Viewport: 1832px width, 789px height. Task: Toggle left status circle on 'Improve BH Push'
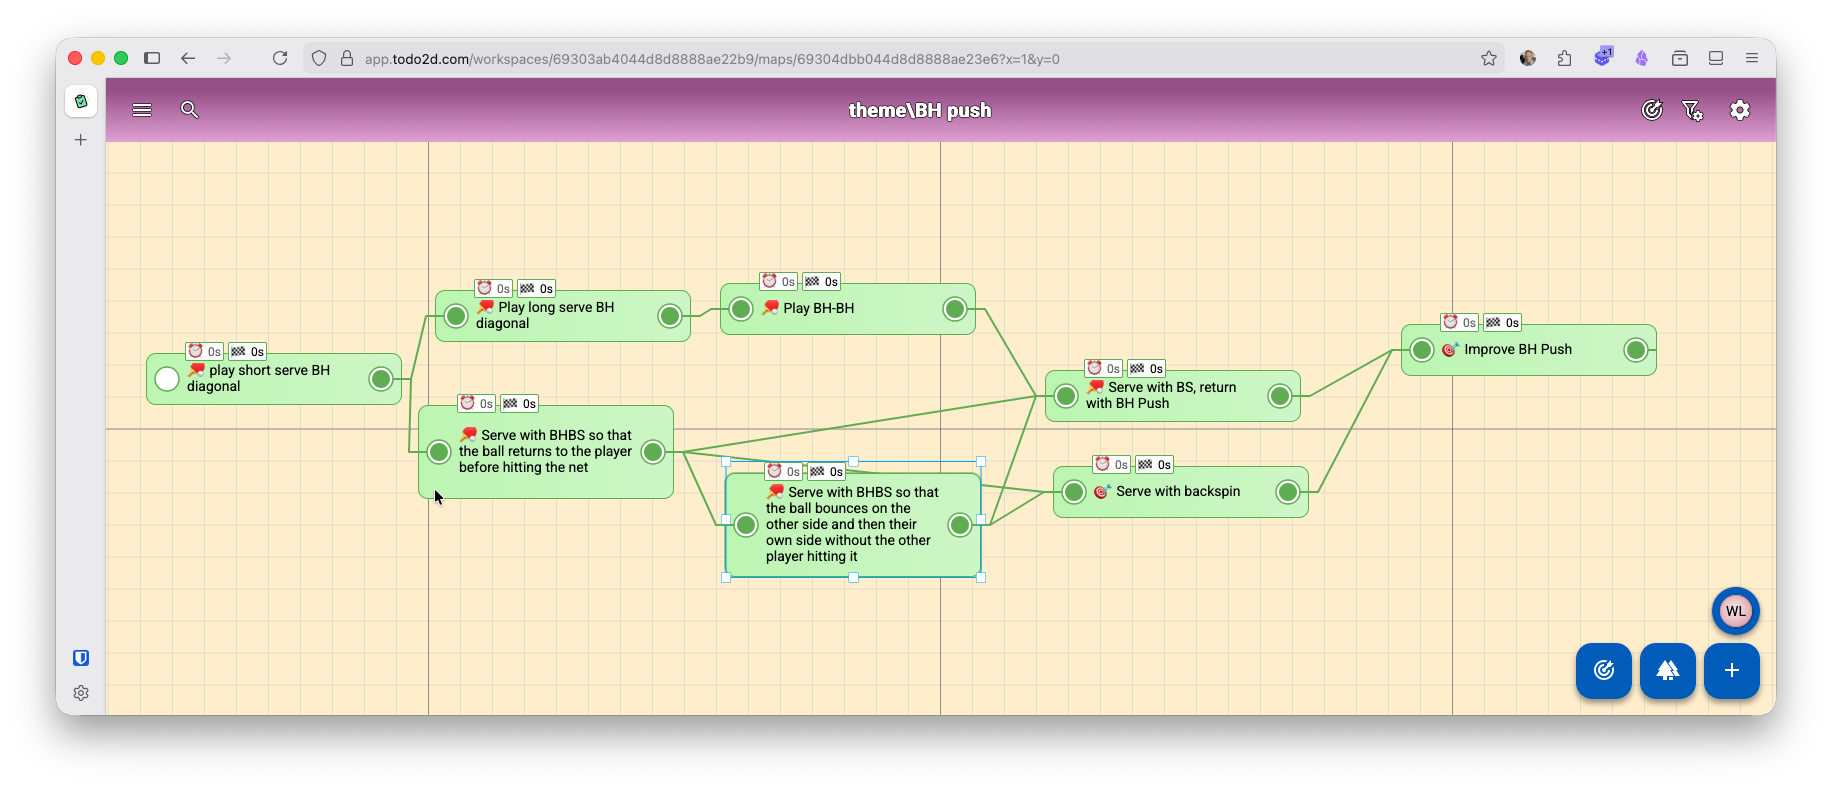tap(1422, 350)
